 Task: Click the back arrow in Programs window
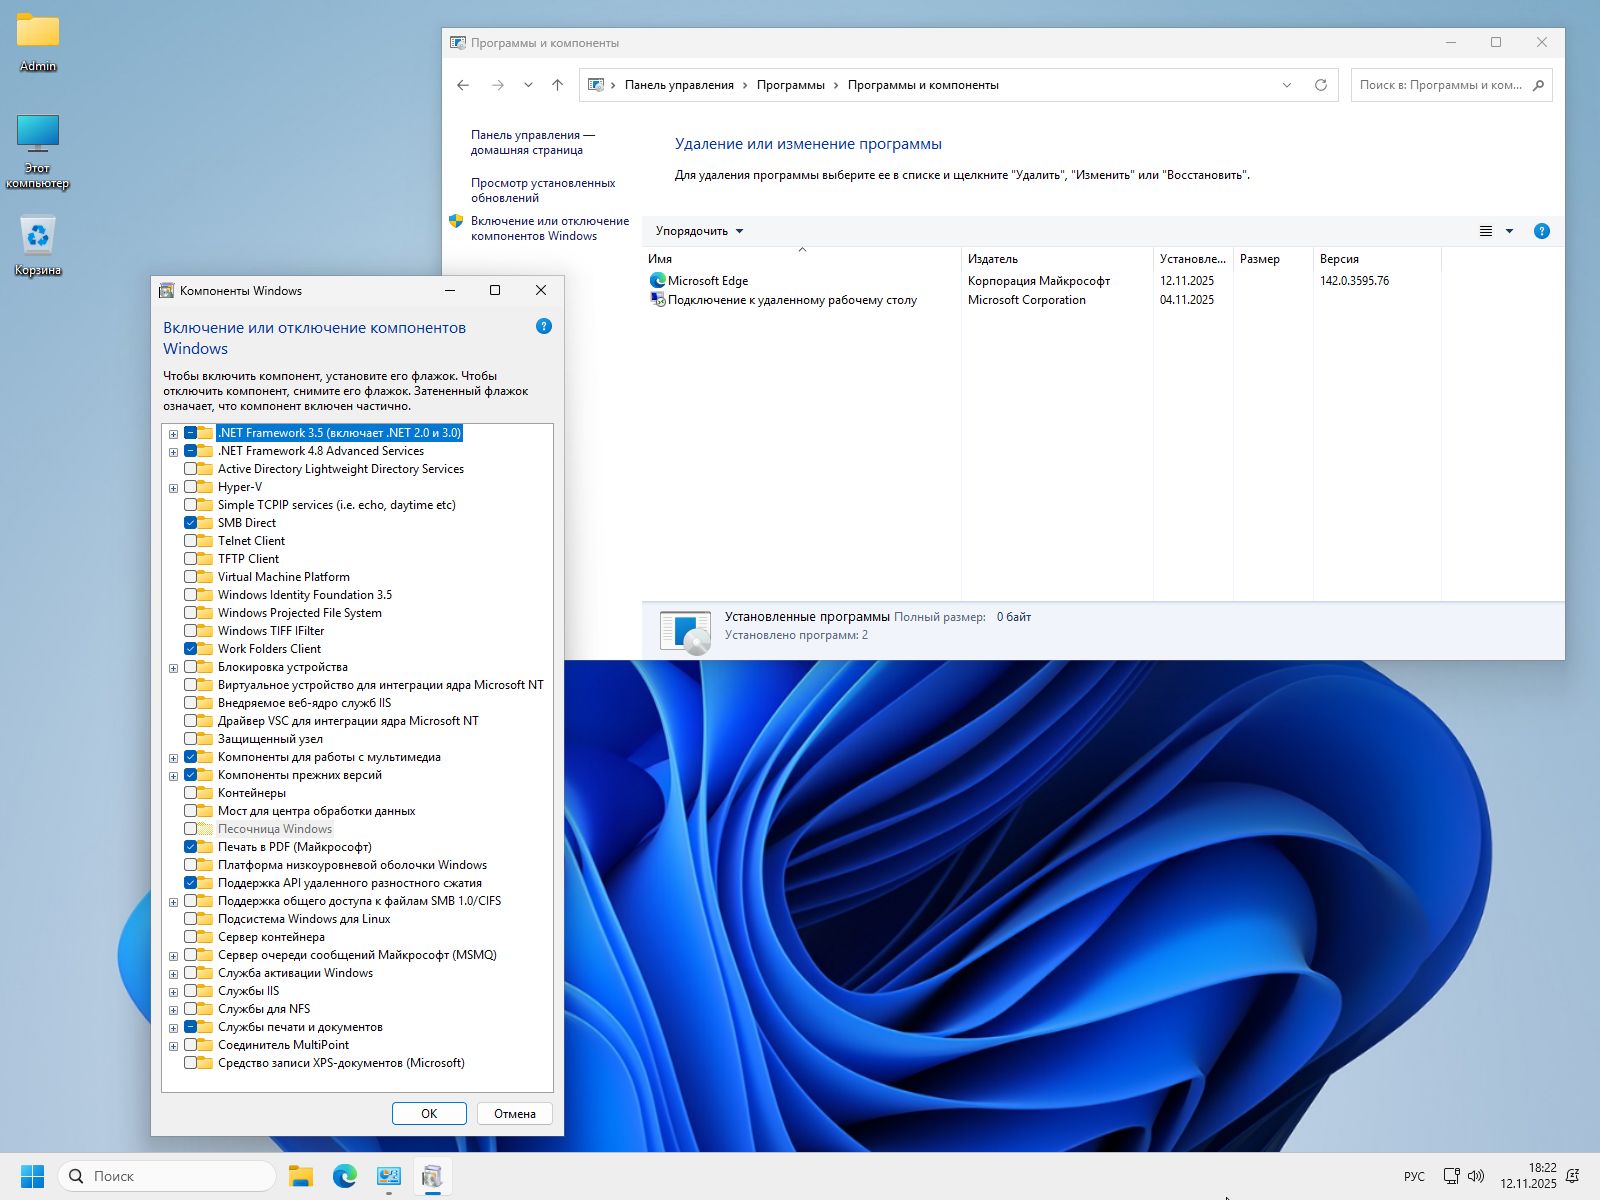[463, 85]
